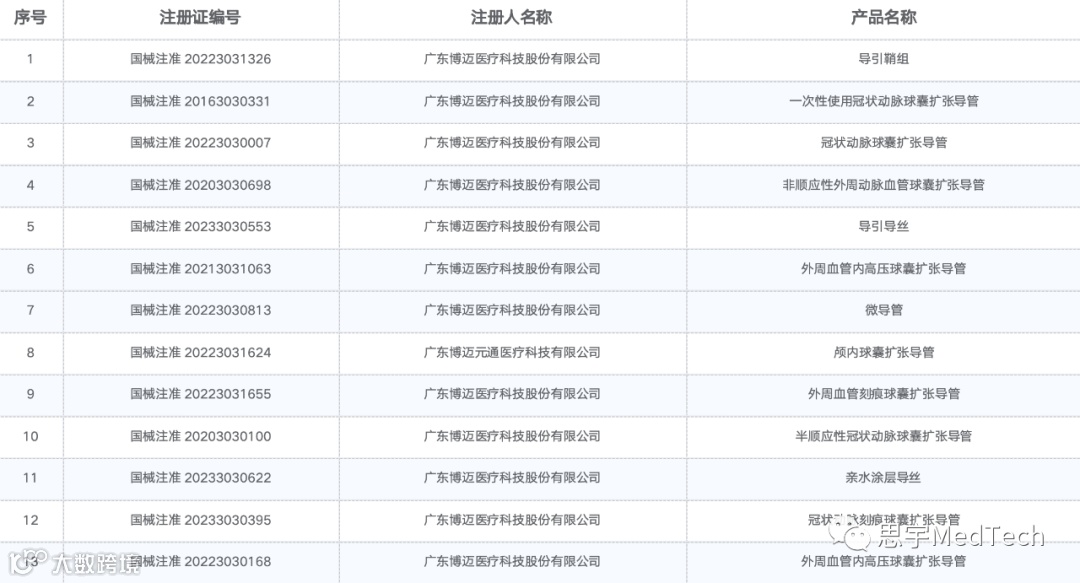The height and width of the screenshot is (583, 1080).
Task: Click product name 微导管
Action: point(884,310)
